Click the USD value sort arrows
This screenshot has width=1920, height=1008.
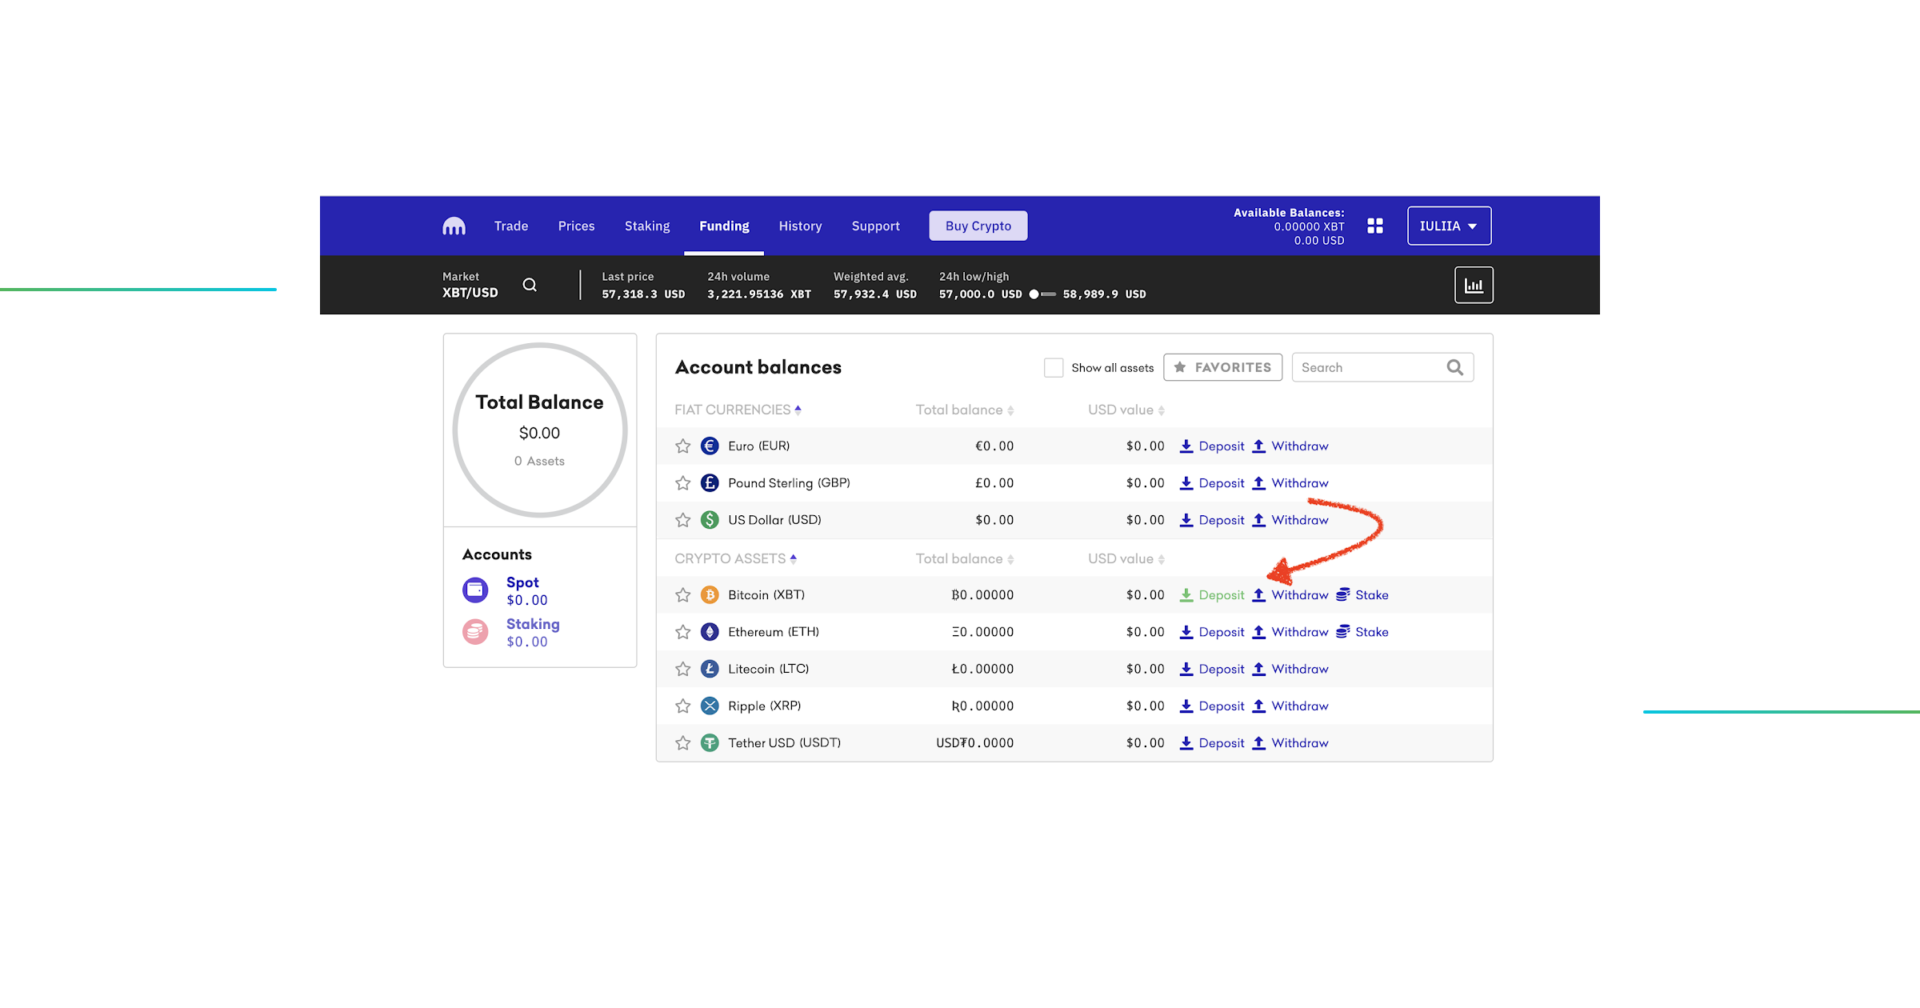tap(1159, 409)
